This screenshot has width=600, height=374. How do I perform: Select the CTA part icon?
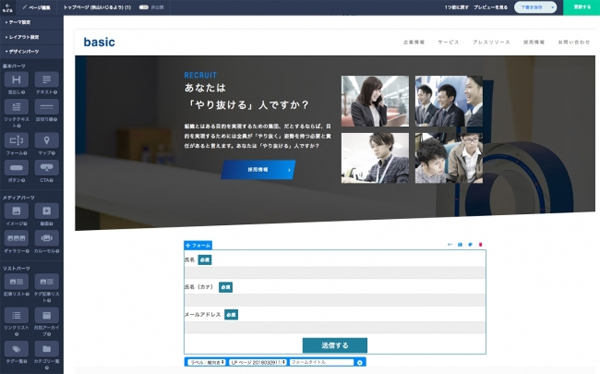(46, 168)
